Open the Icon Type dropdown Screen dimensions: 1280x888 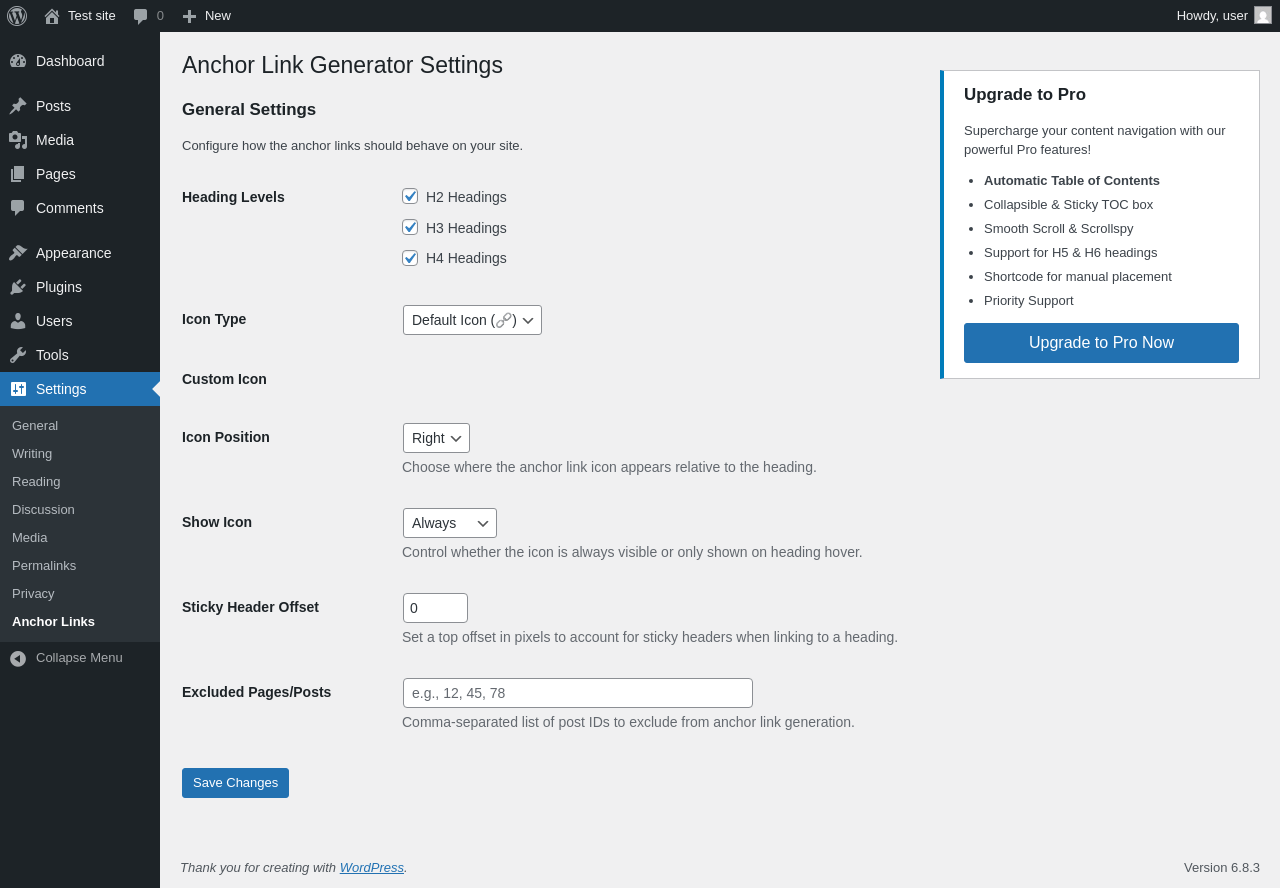(472, 320)
